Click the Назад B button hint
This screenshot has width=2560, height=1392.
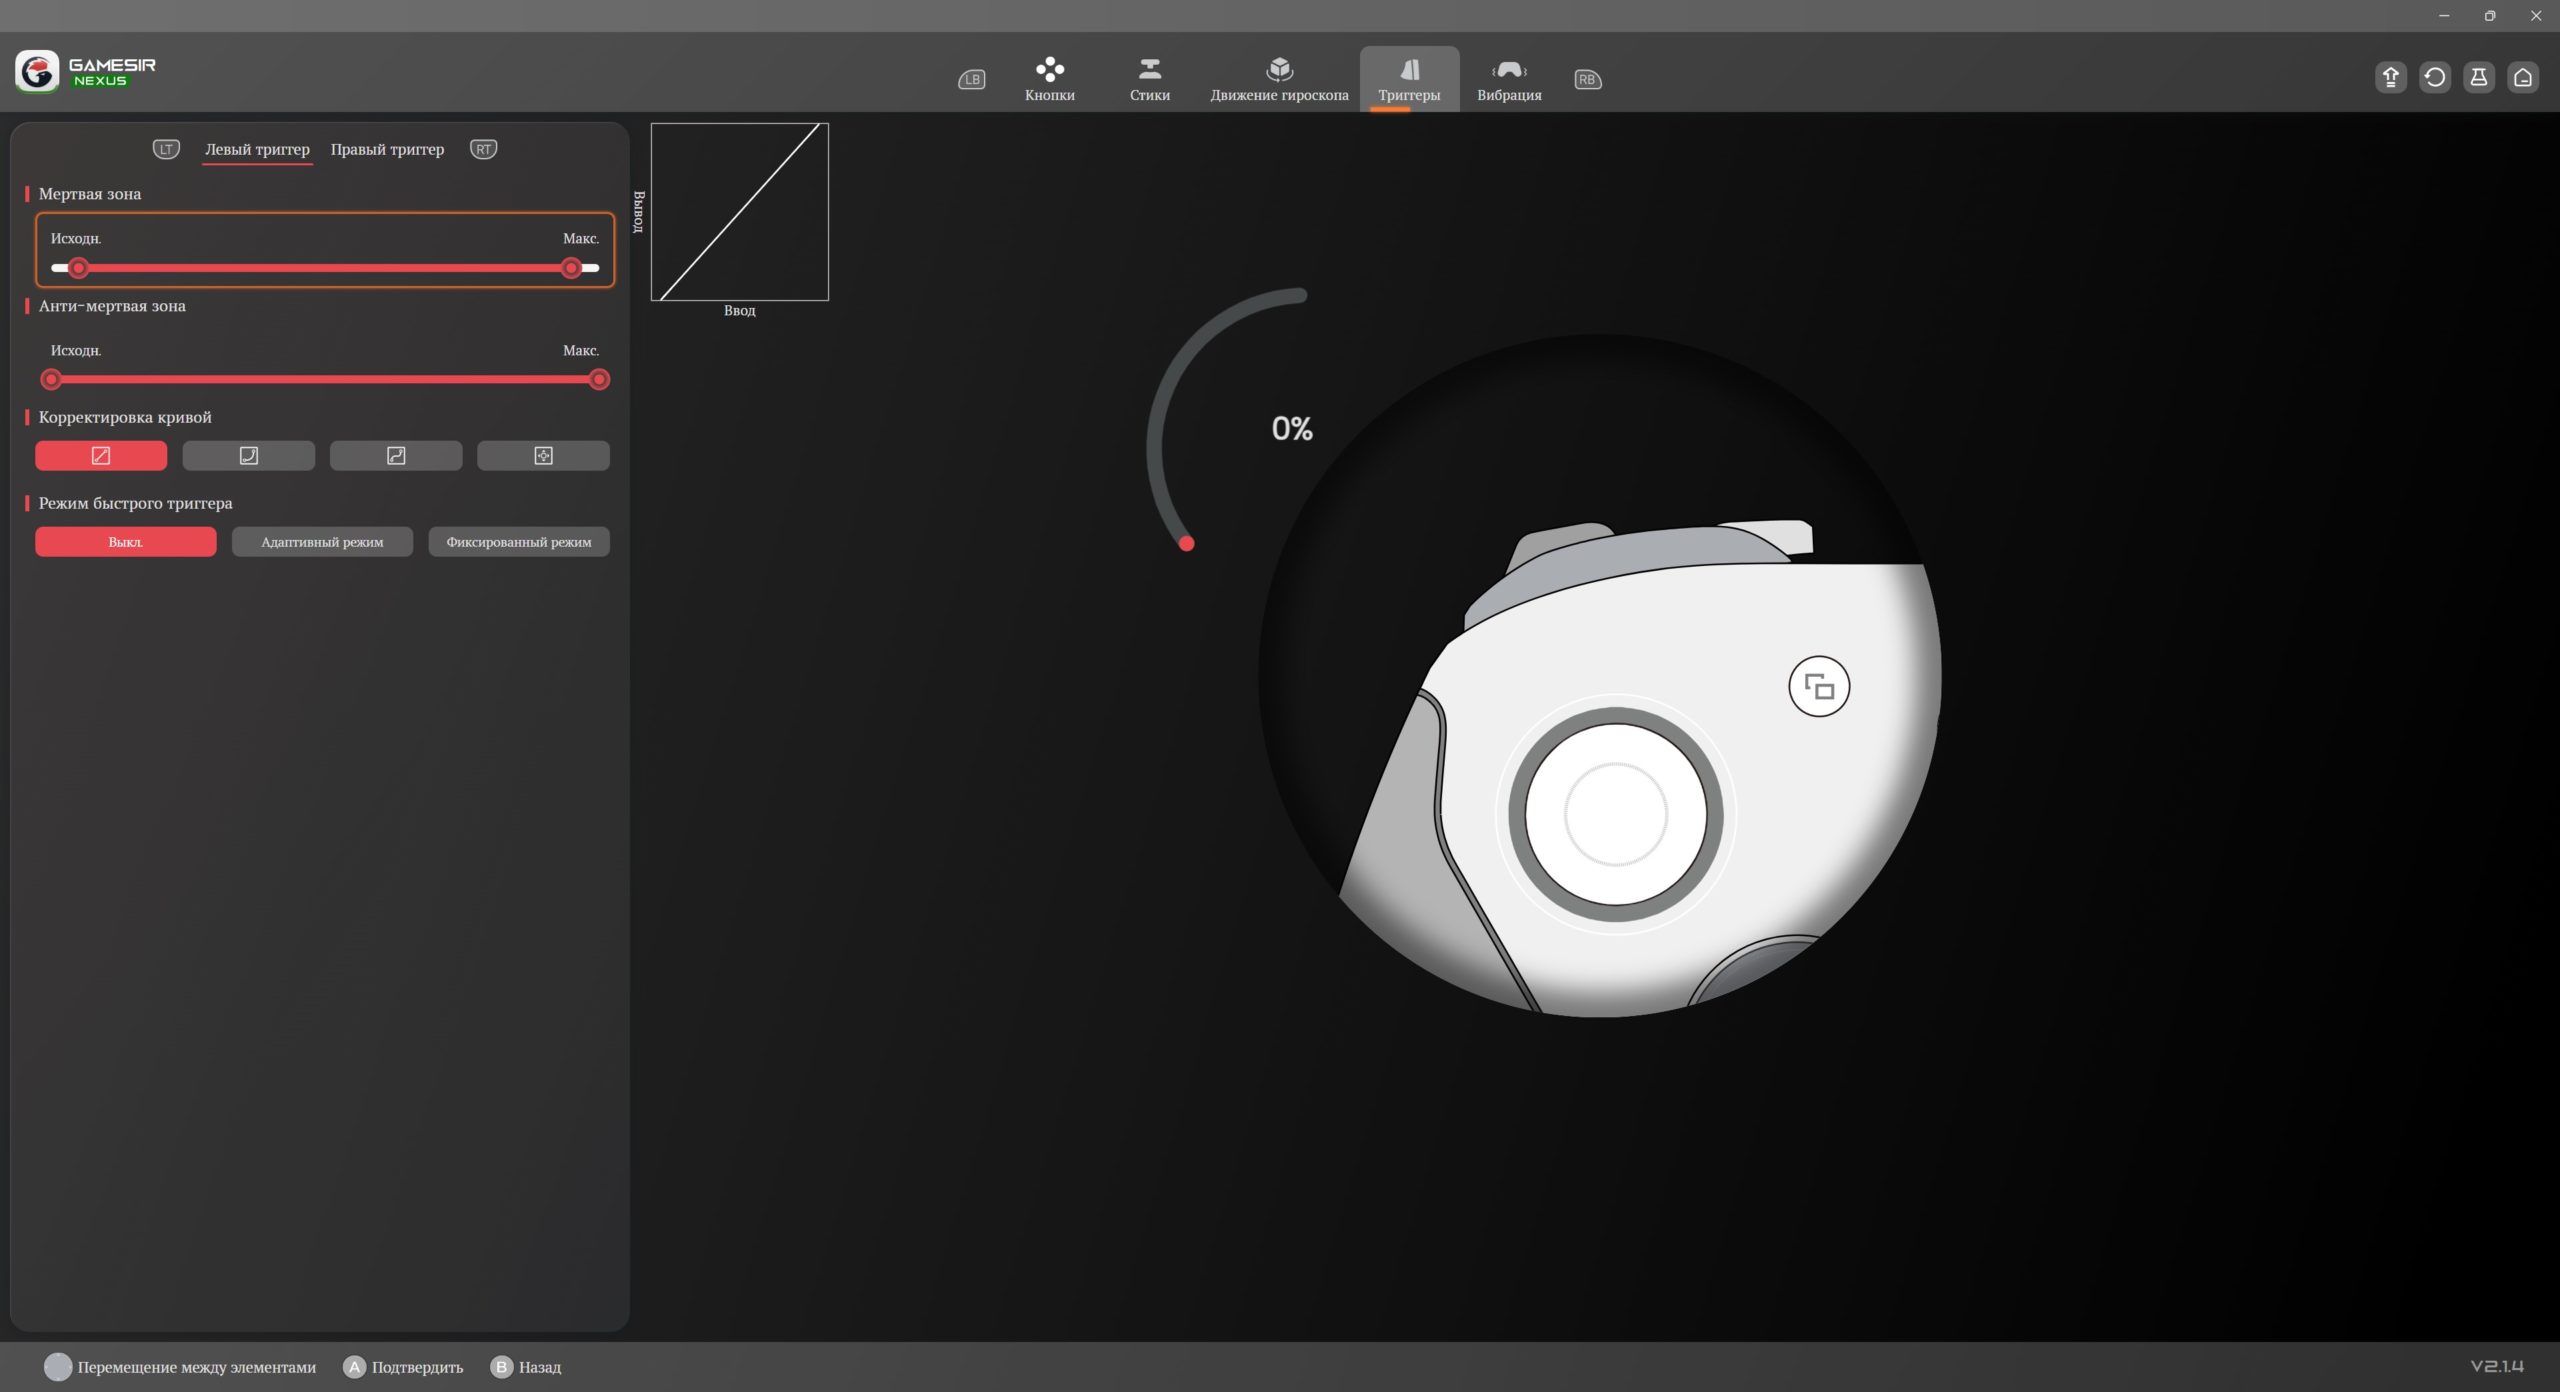(526, 1367)
